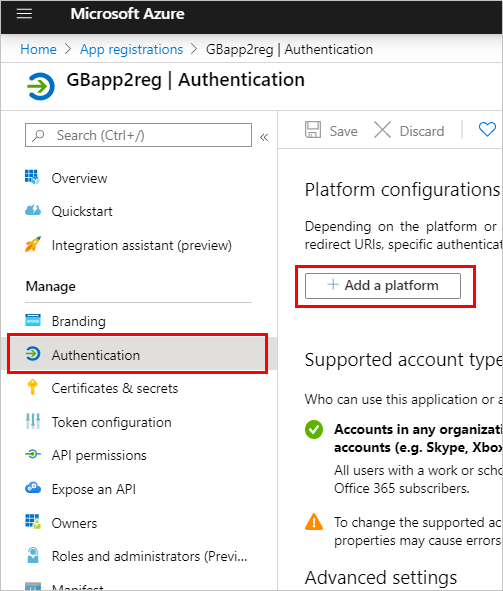The height and width of the screenshot is (591, 503).
Task: Click the Integration assistant rocket icon
Action: tap(33, 244)
